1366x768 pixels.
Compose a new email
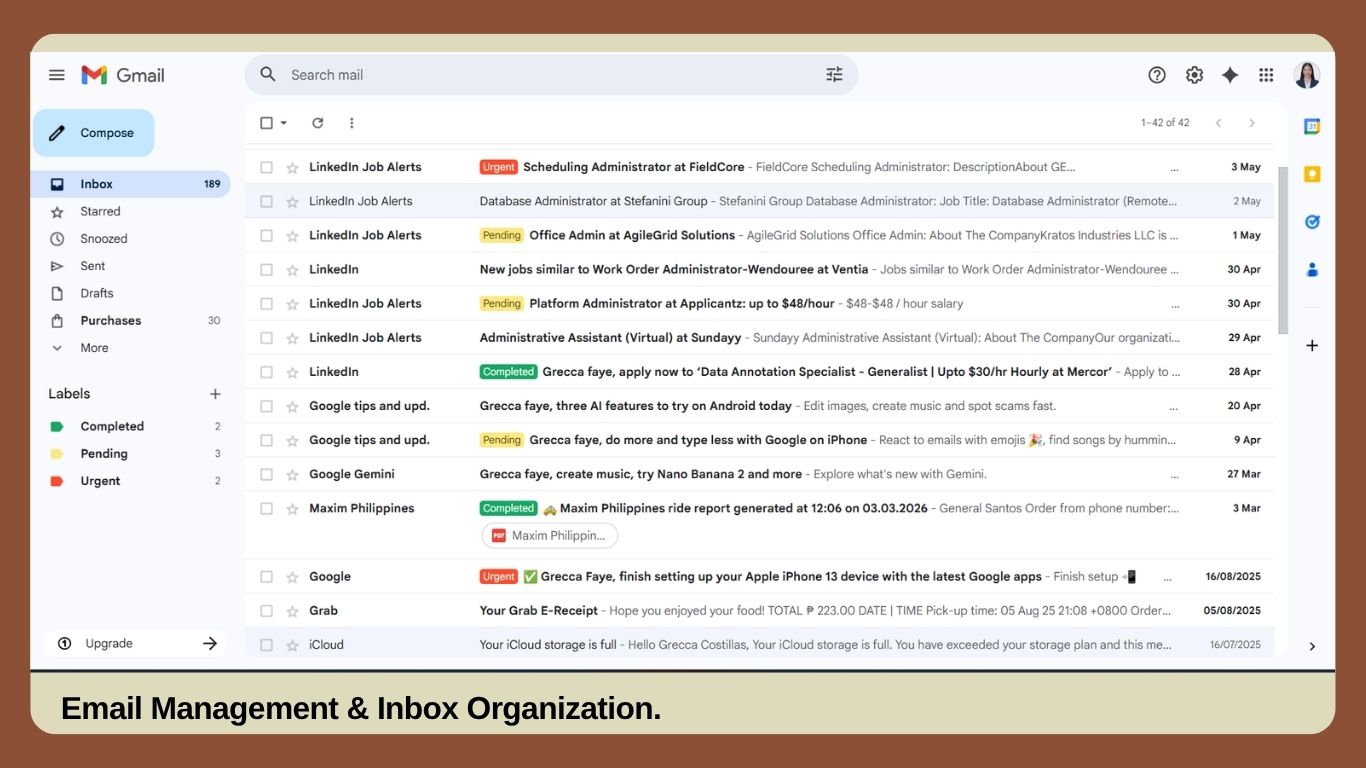[94, 133]
